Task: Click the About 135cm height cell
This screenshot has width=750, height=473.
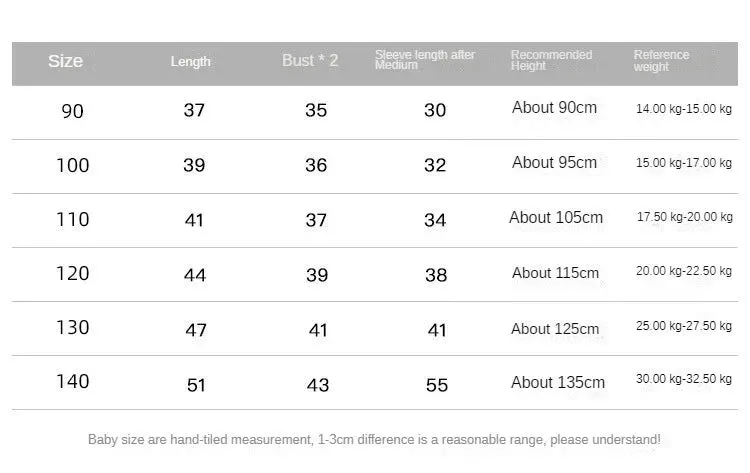Action: click(x=558, y=383)
